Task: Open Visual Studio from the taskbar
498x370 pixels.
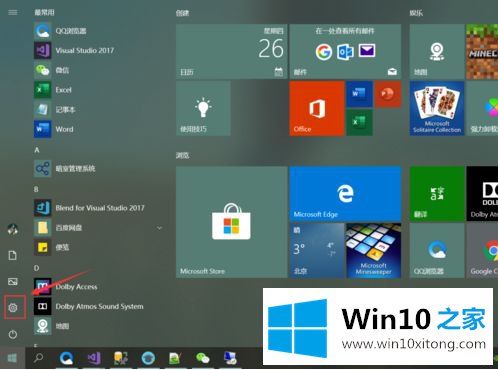Action: click(94, 358)
